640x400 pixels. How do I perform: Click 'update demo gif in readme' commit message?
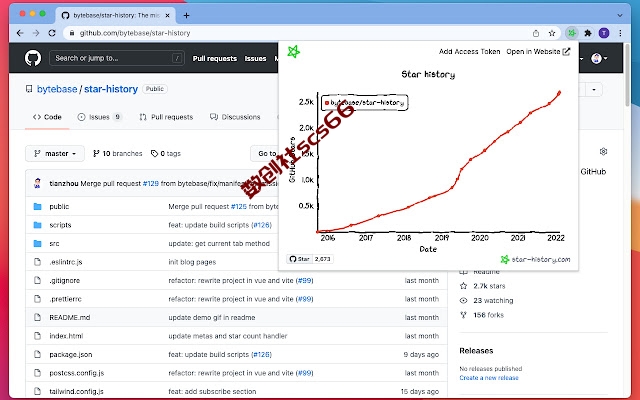pos(212,318)
